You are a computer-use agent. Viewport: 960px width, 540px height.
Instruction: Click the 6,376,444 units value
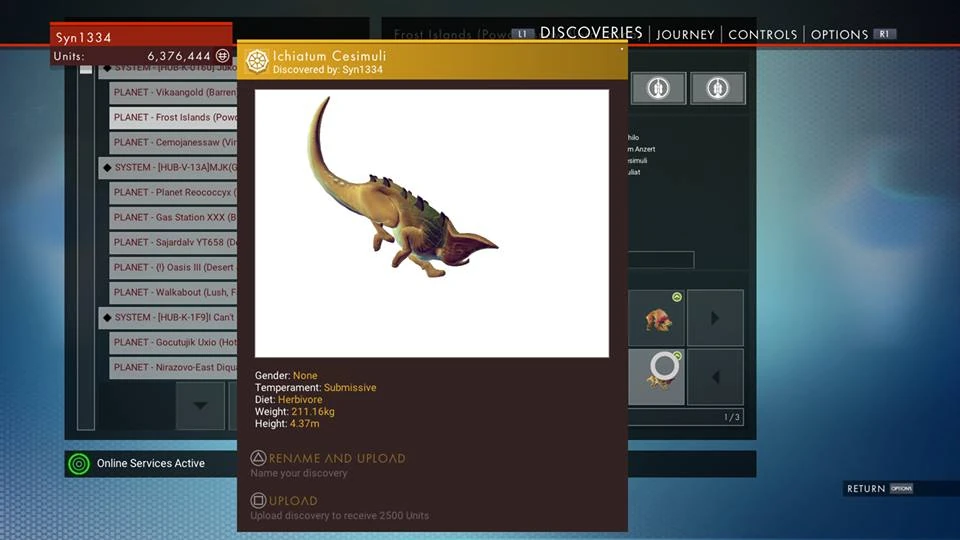point(179,56)
